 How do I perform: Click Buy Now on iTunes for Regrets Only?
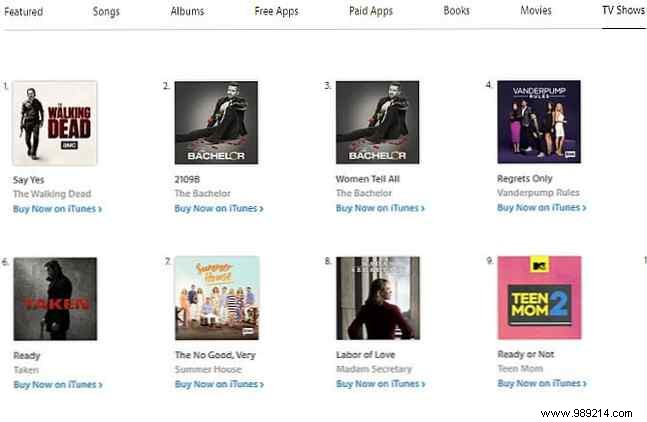click(541, 208)
